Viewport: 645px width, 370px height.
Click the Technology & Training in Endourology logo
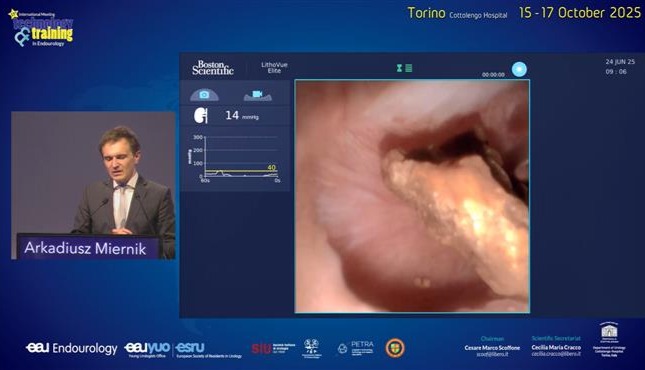point(41,28)
